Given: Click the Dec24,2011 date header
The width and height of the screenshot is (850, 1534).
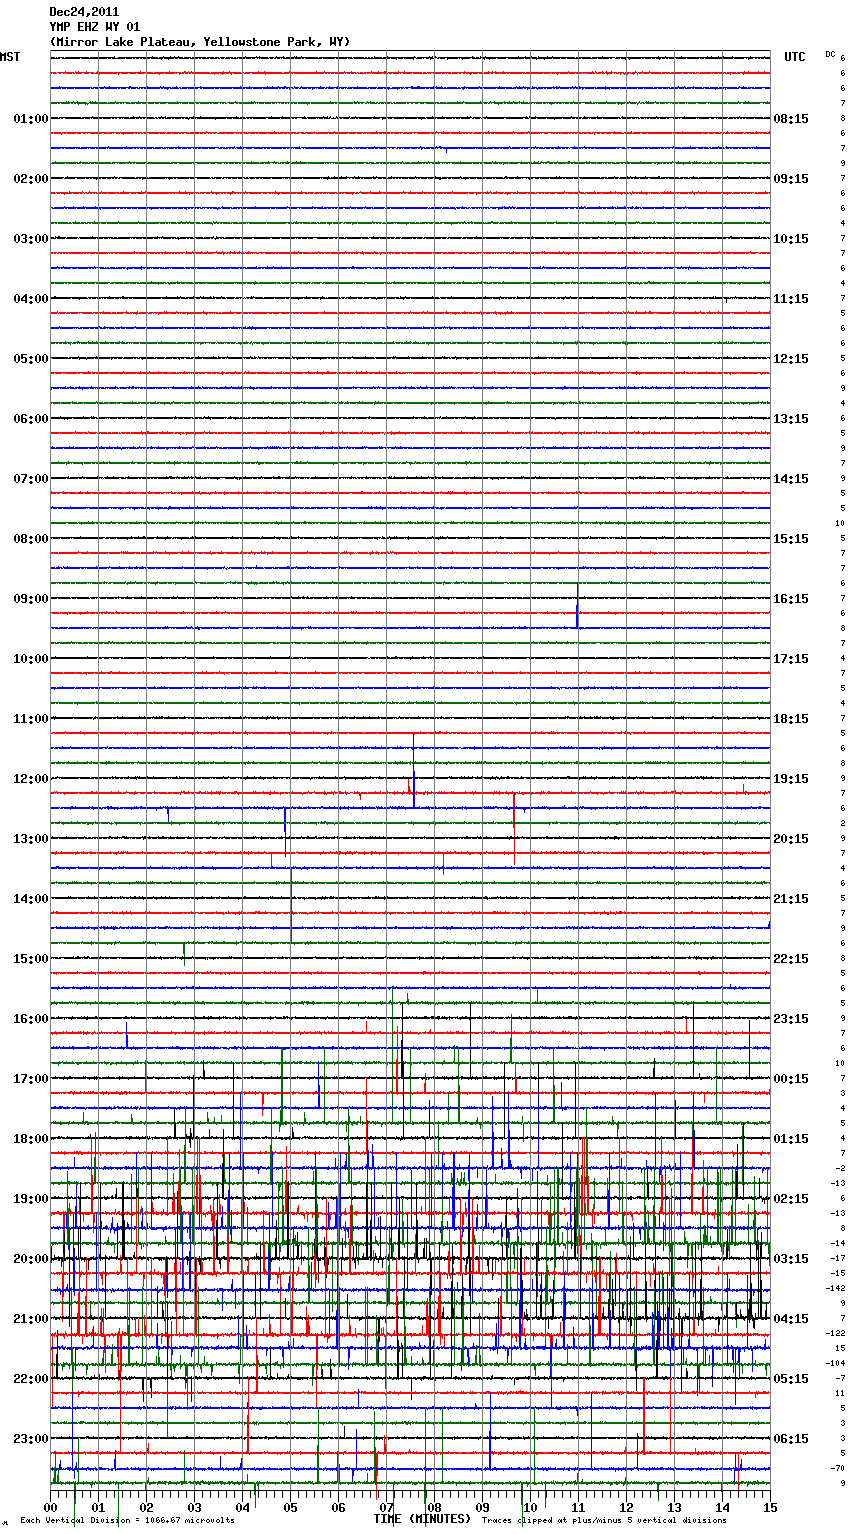Looking at the screenshot, I should point(84,12).
